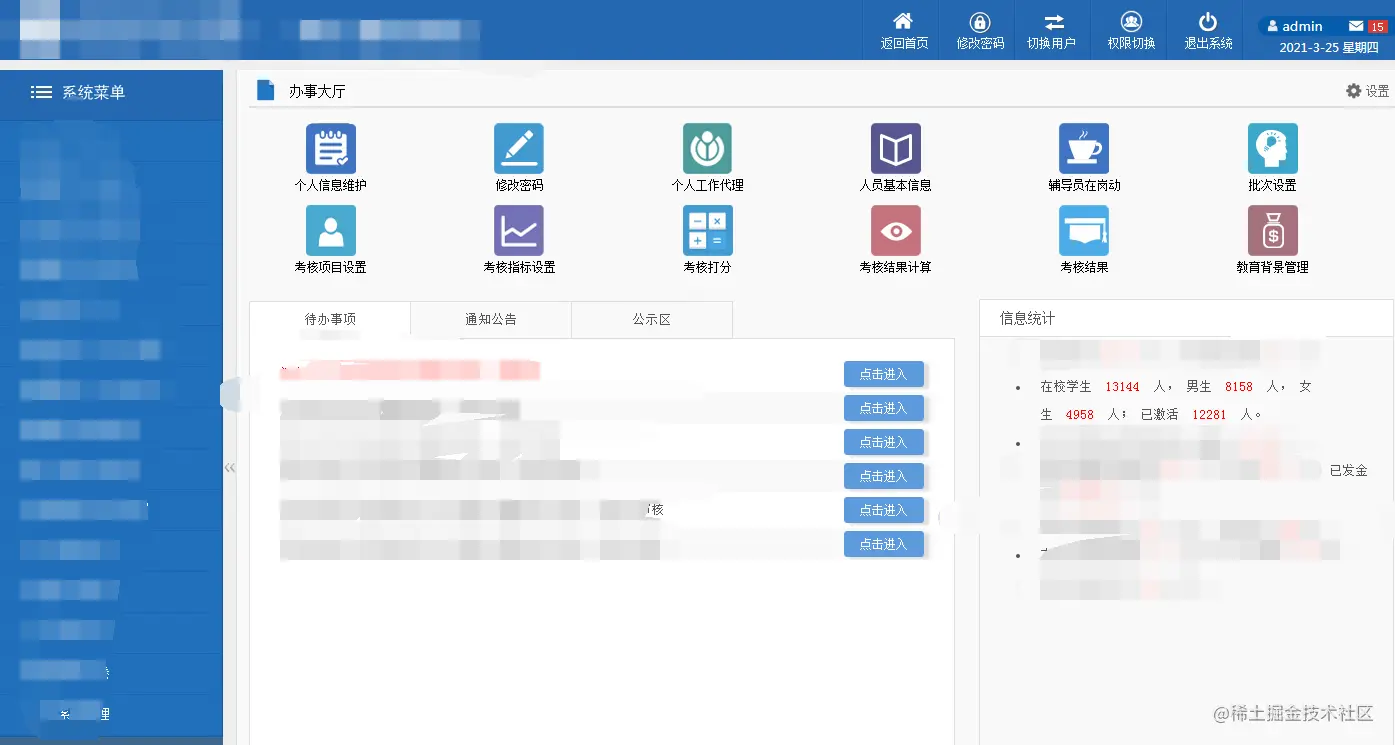
Task: Click the 13144 在校学生 count
Action: click(1122, 387)
